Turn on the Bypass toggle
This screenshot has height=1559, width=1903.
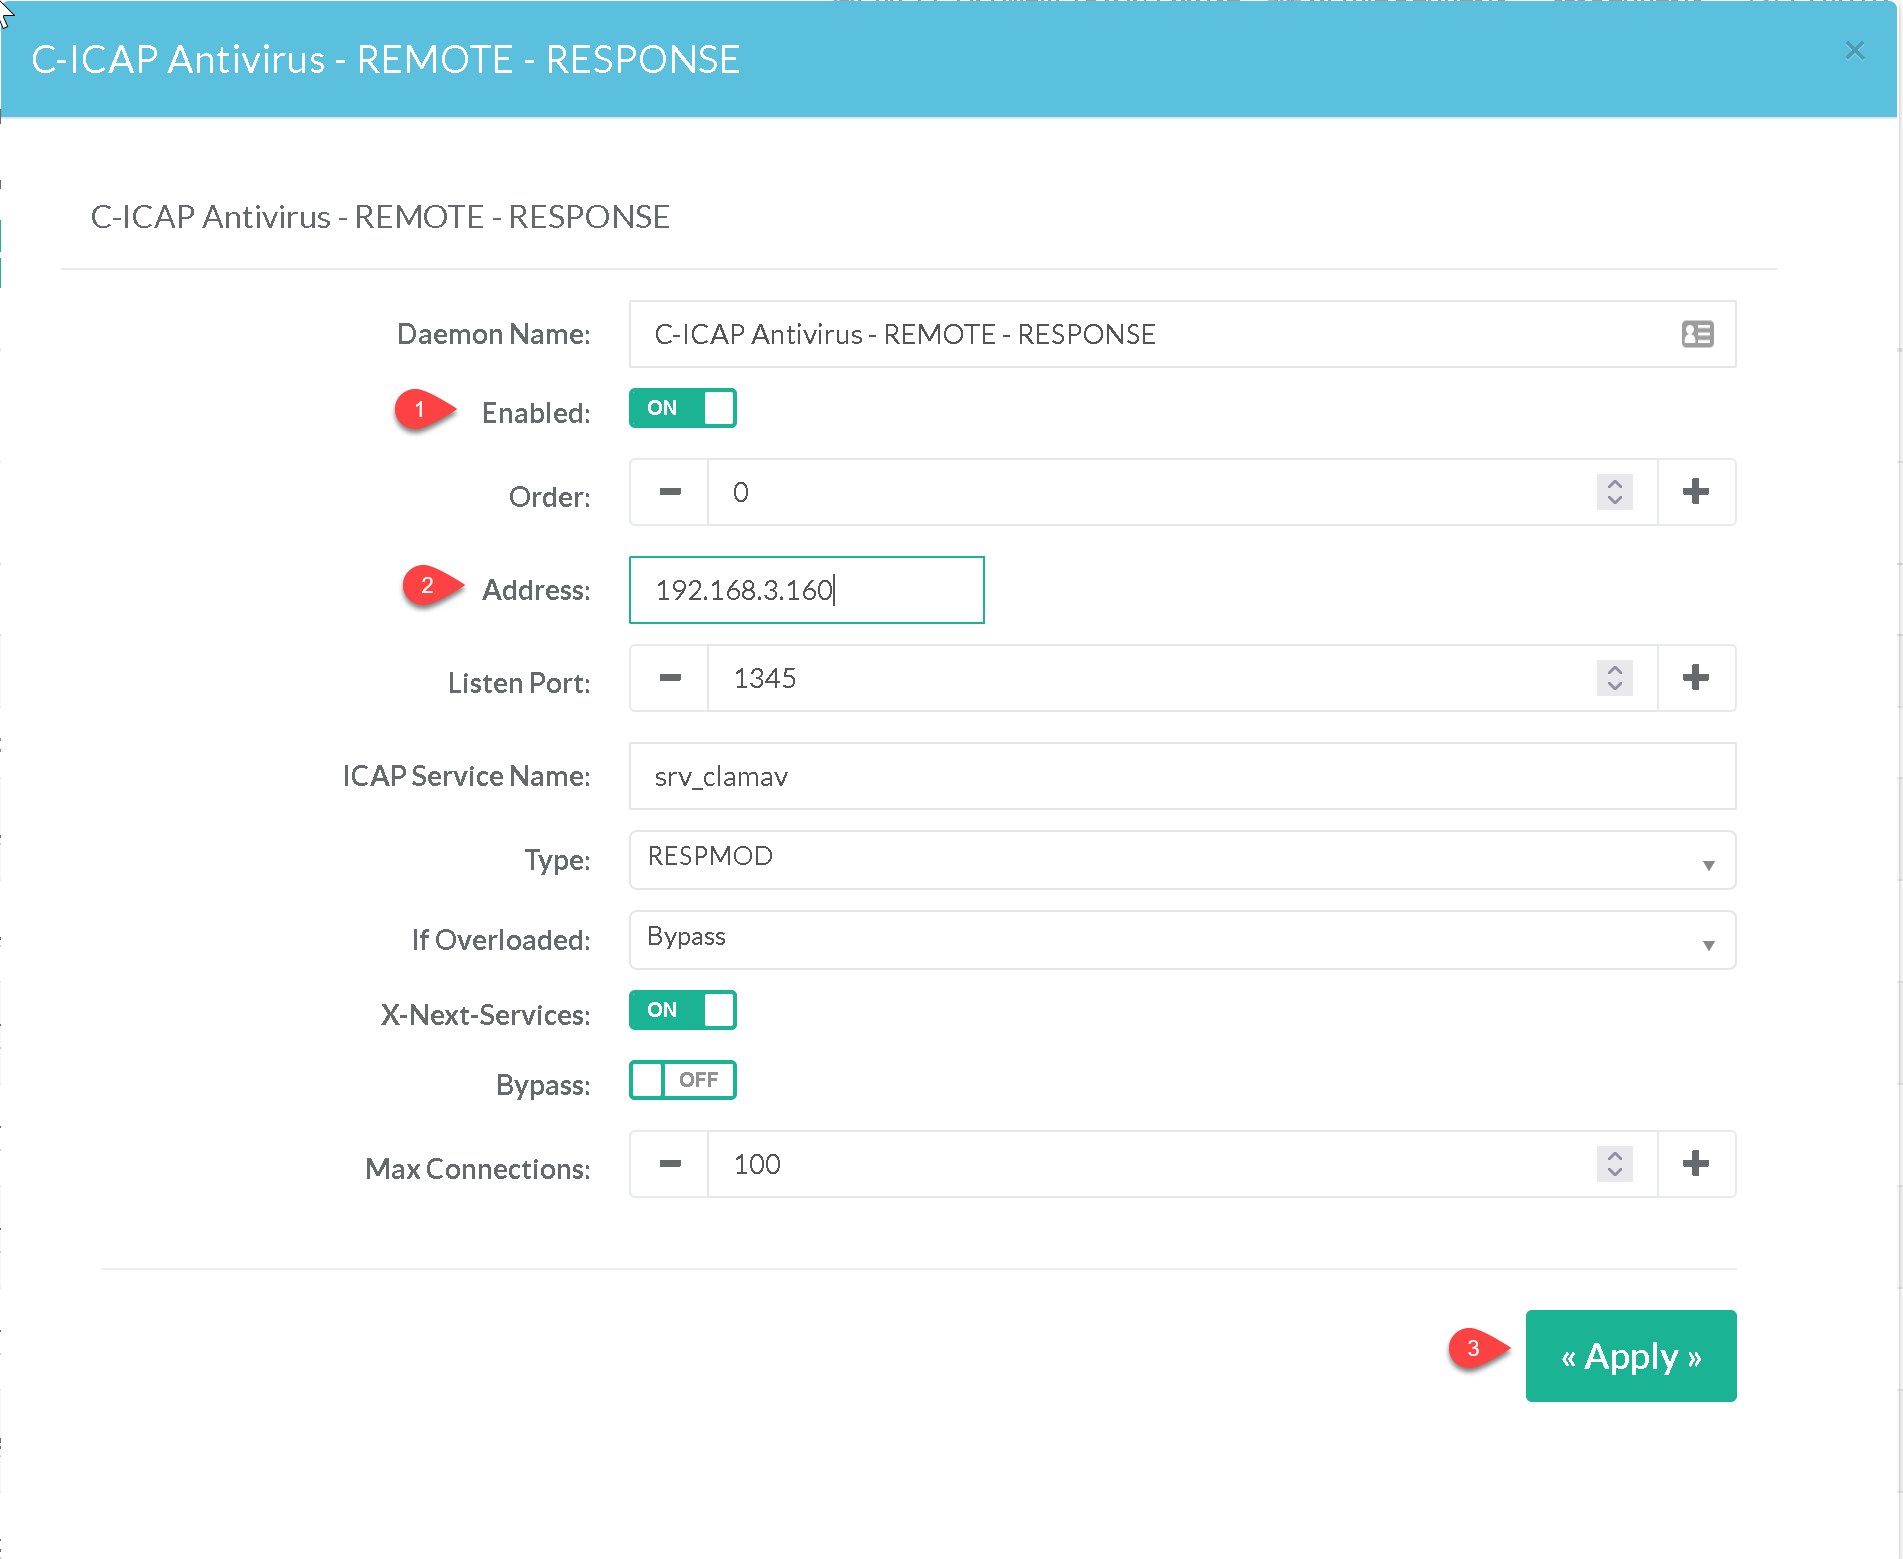click(682, 1080)
